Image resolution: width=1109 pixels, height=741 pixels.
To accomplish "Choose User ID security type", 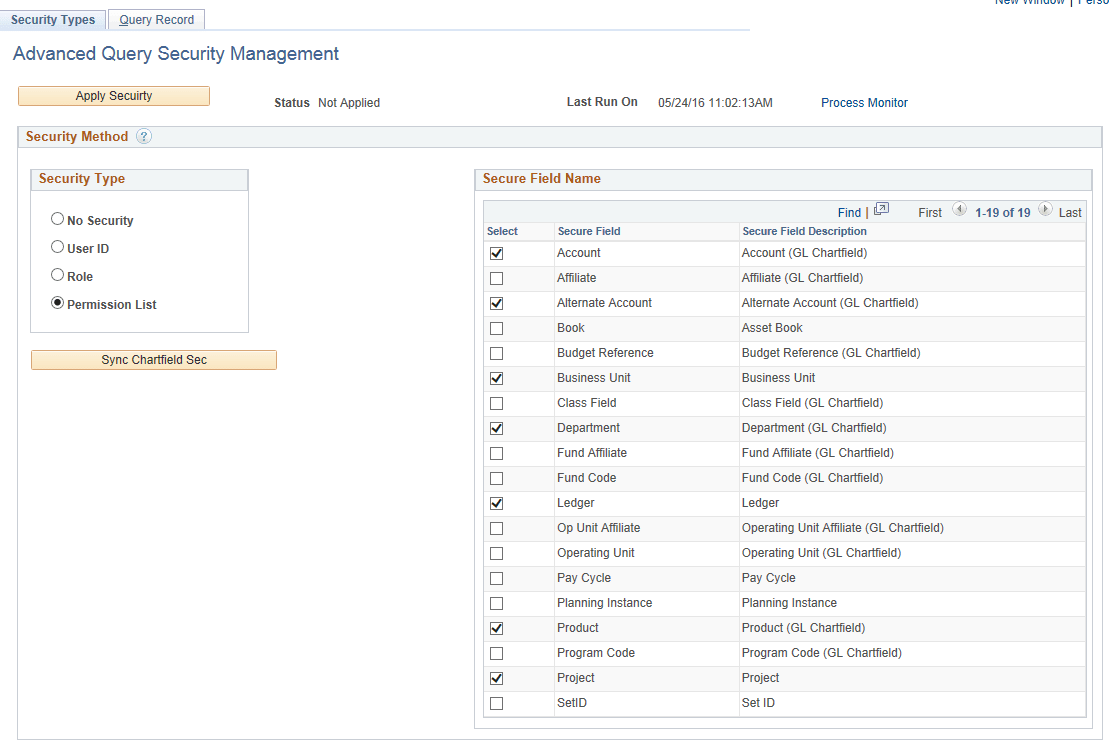I will [57, 246].
